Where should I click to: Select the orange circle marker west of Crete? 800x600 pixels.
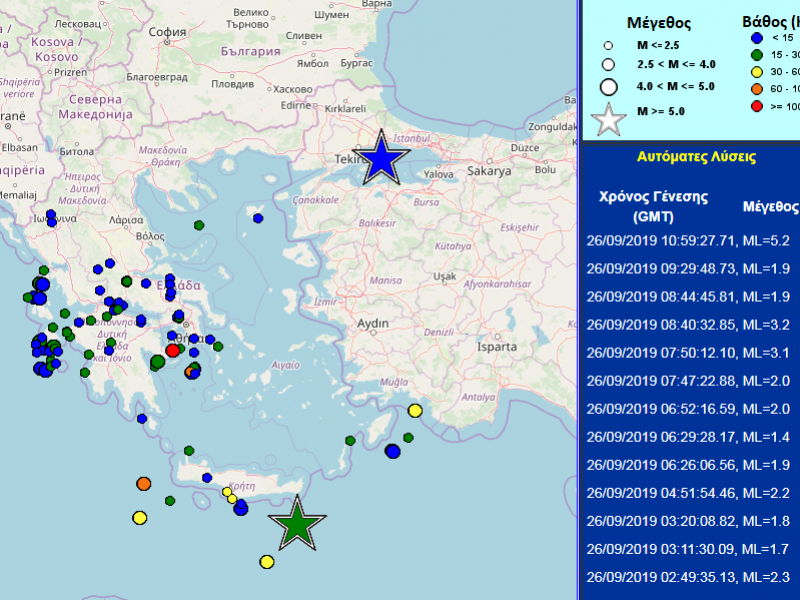tap(143, 484)
